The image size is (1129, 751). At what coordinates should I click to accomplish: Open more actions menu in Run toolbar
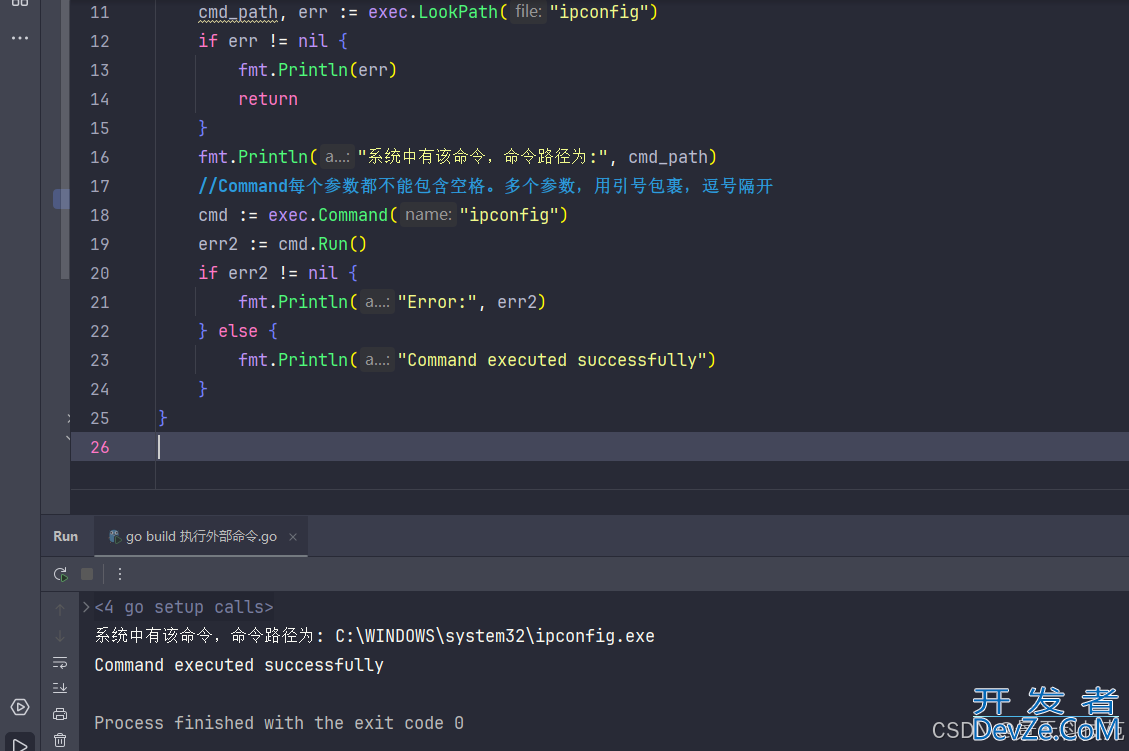click(x=120, y=574)
